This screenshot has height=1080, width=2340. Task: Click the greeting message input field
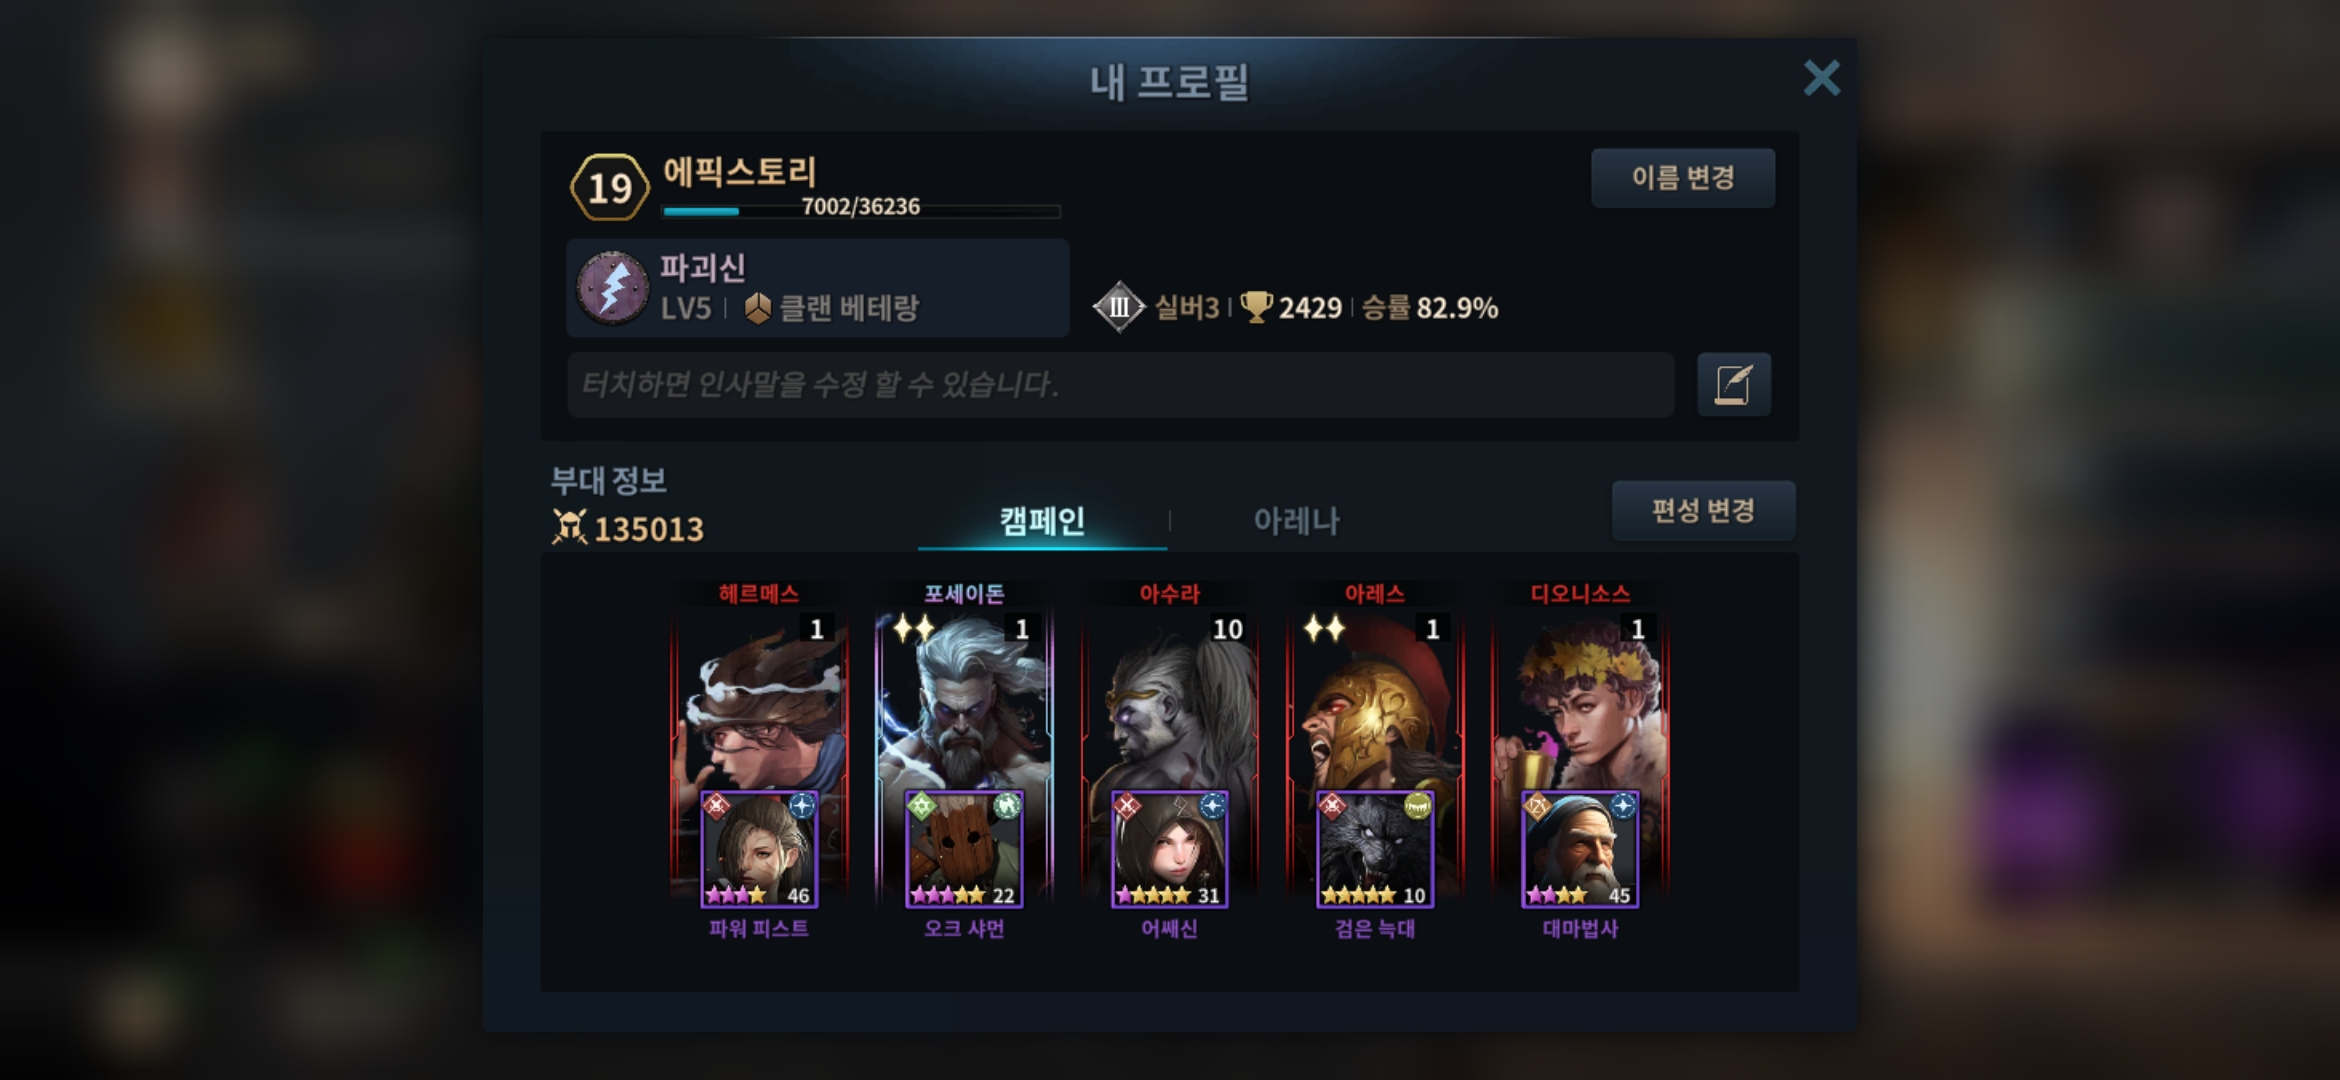[x=1120, y=384]
